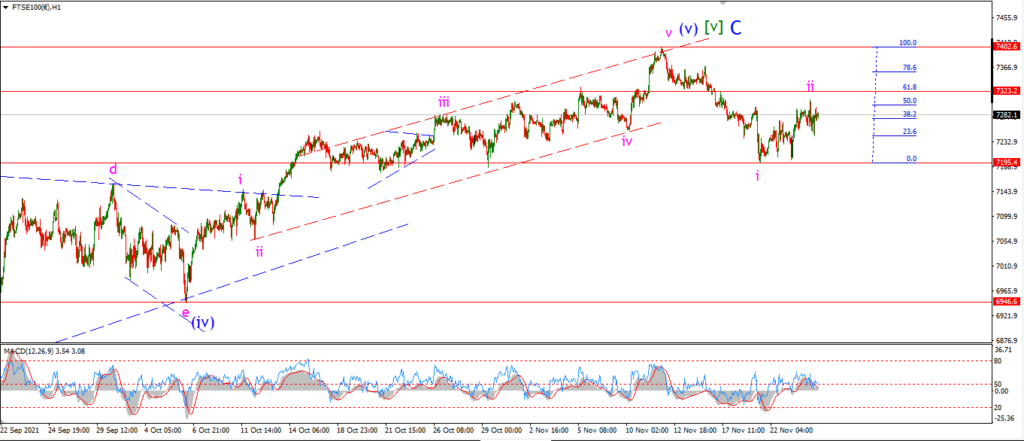Click the Fibonacci 0.0 level label
This screenshot has width=1024, height=441.
click(911, 159)
